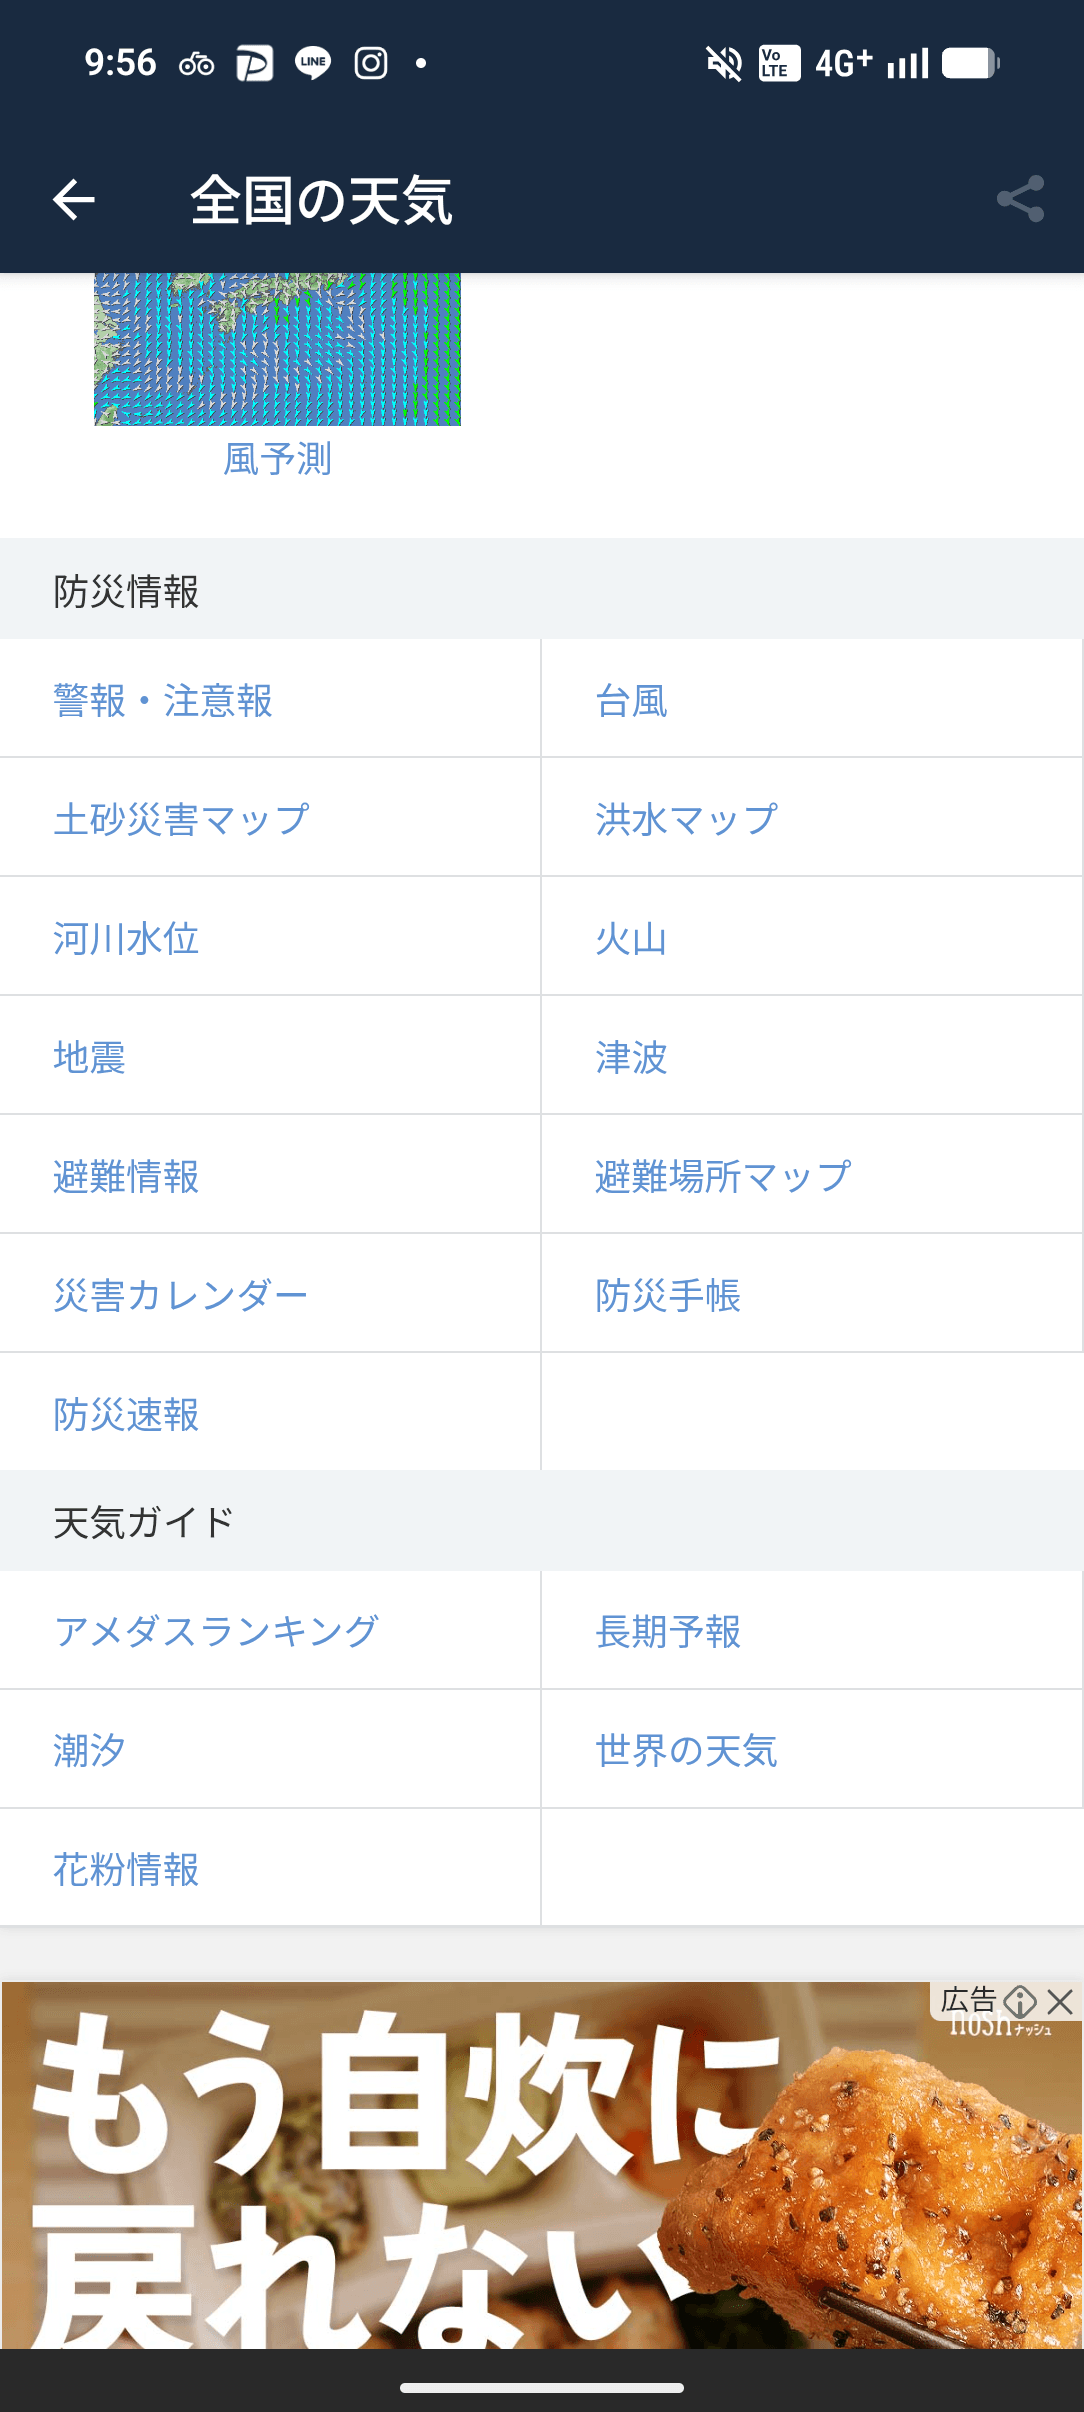
Task: Go to 地震 earthquake information
Action: (90, 1057)
